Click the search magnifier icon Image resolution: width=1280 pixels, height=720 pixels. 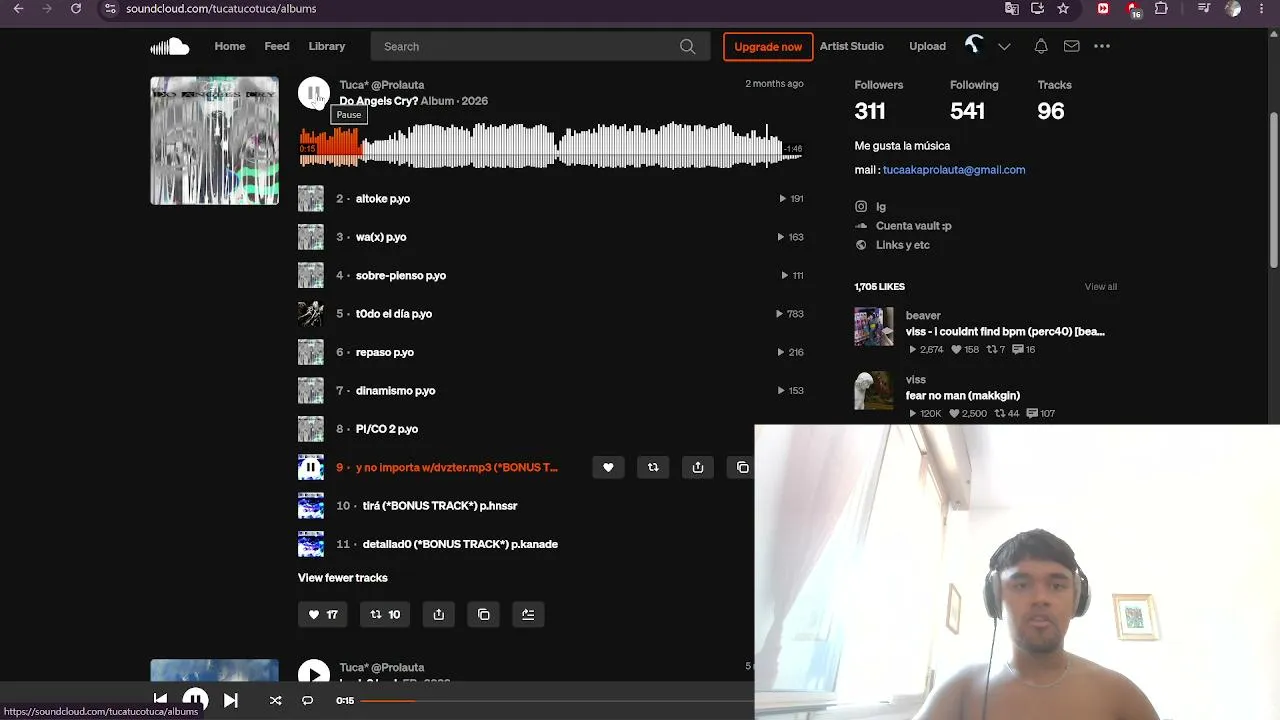(x=688, y=46)
